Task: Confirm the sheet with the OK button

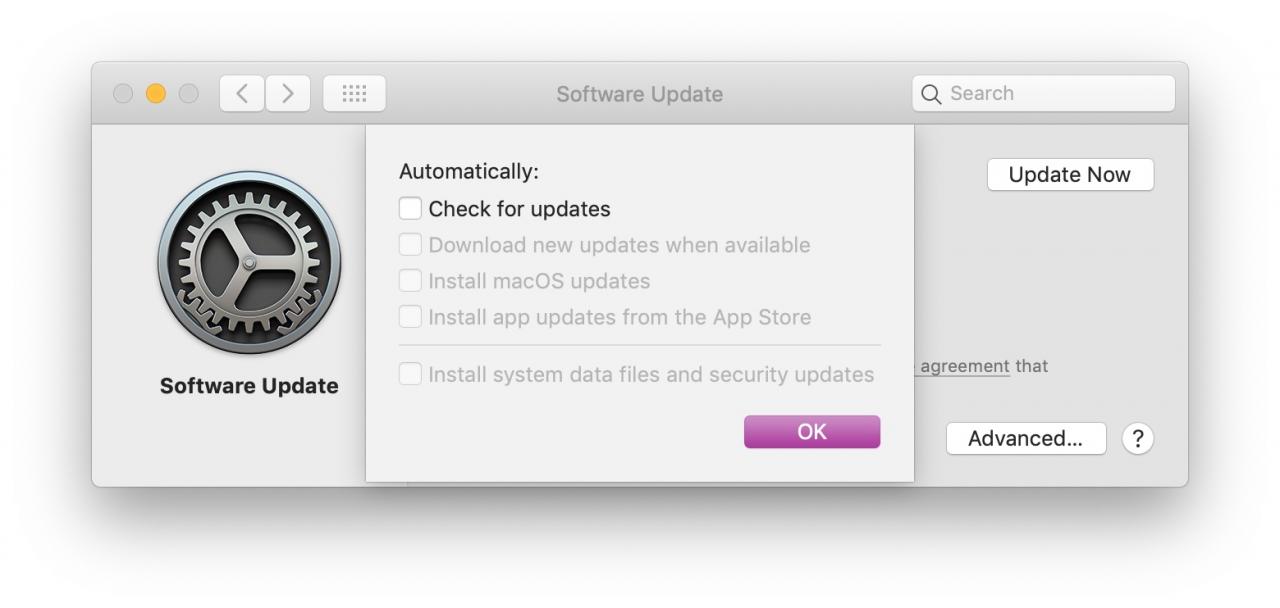Action: click(x=812, y=431)
